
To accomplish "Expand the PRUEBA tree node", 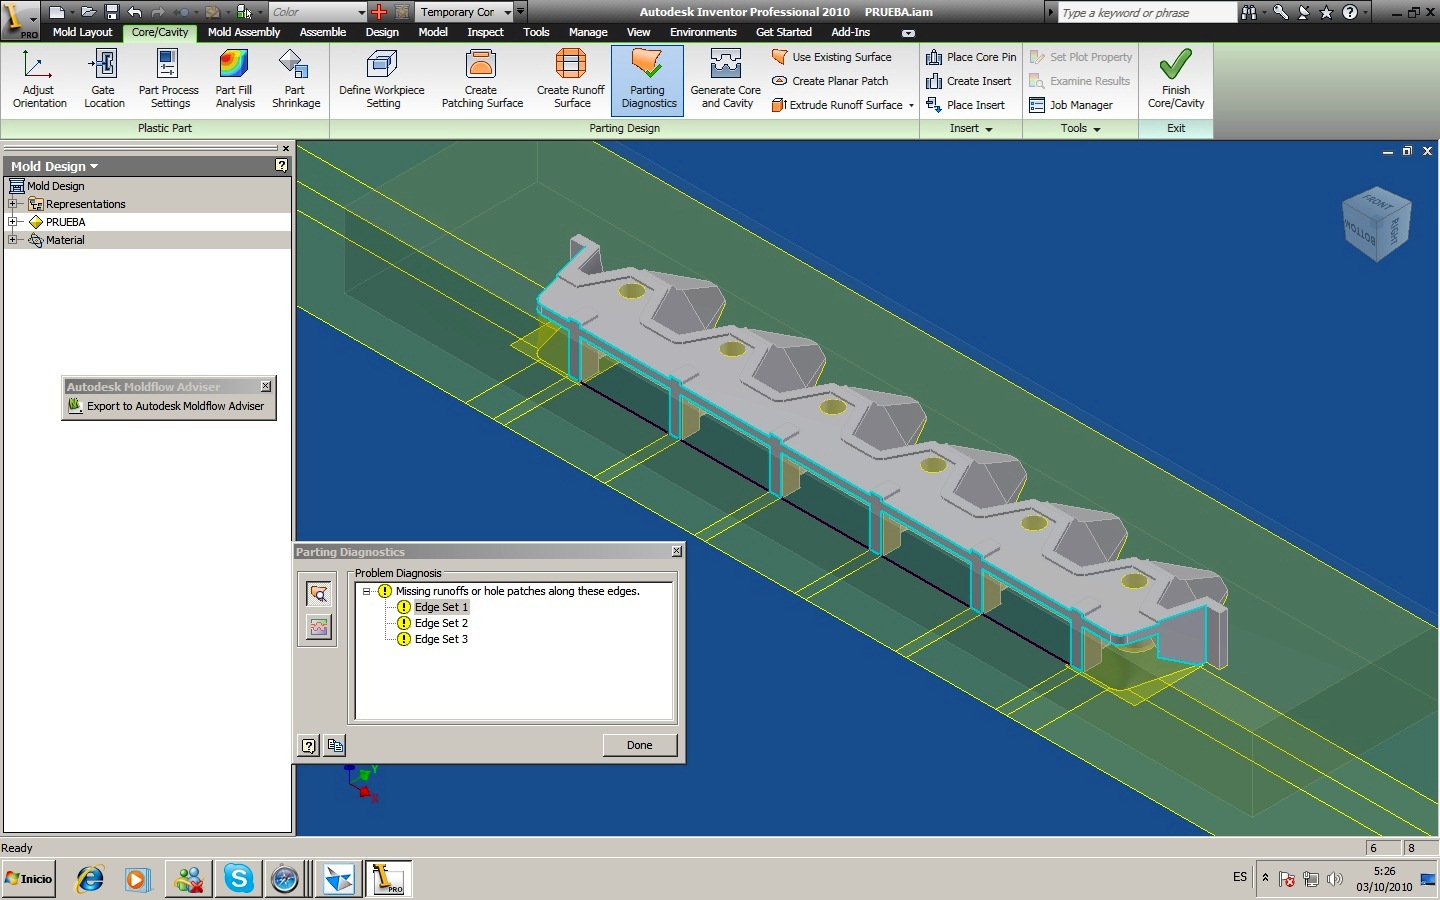I will click(13, 222).
